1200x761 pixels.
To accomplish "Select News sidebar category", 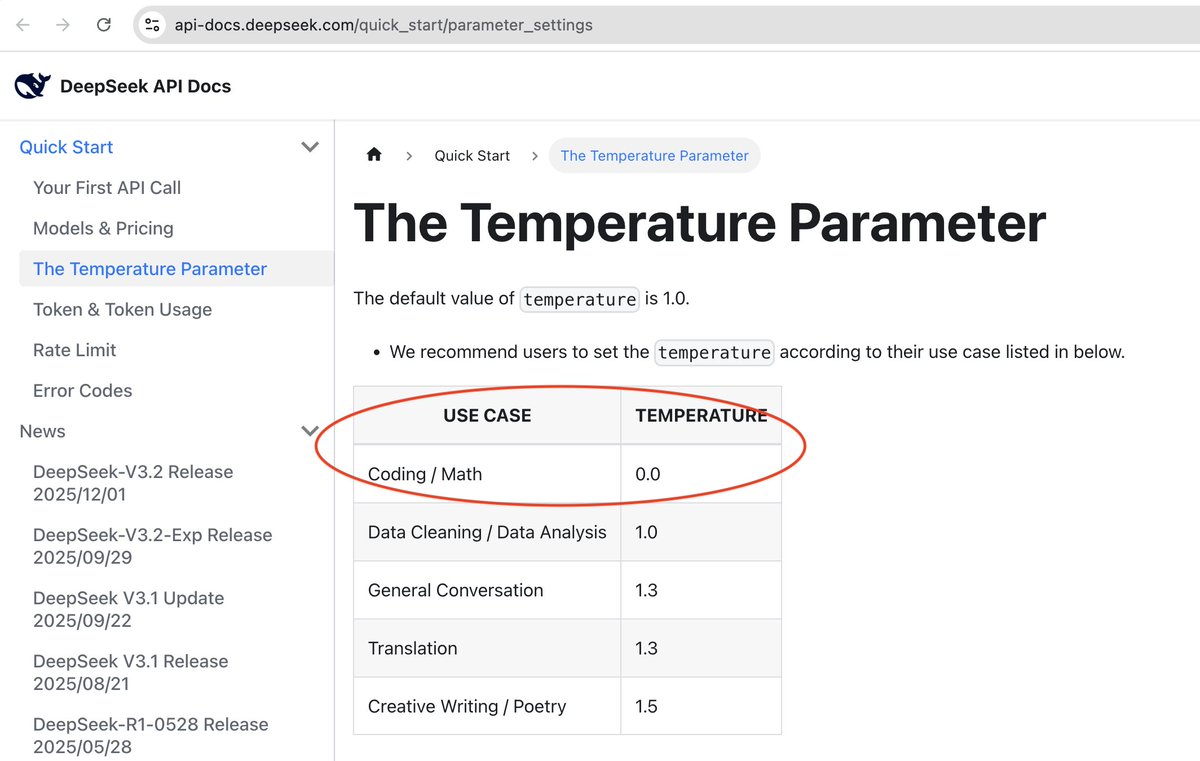I will pyautogui.click(x=43, y=431).
